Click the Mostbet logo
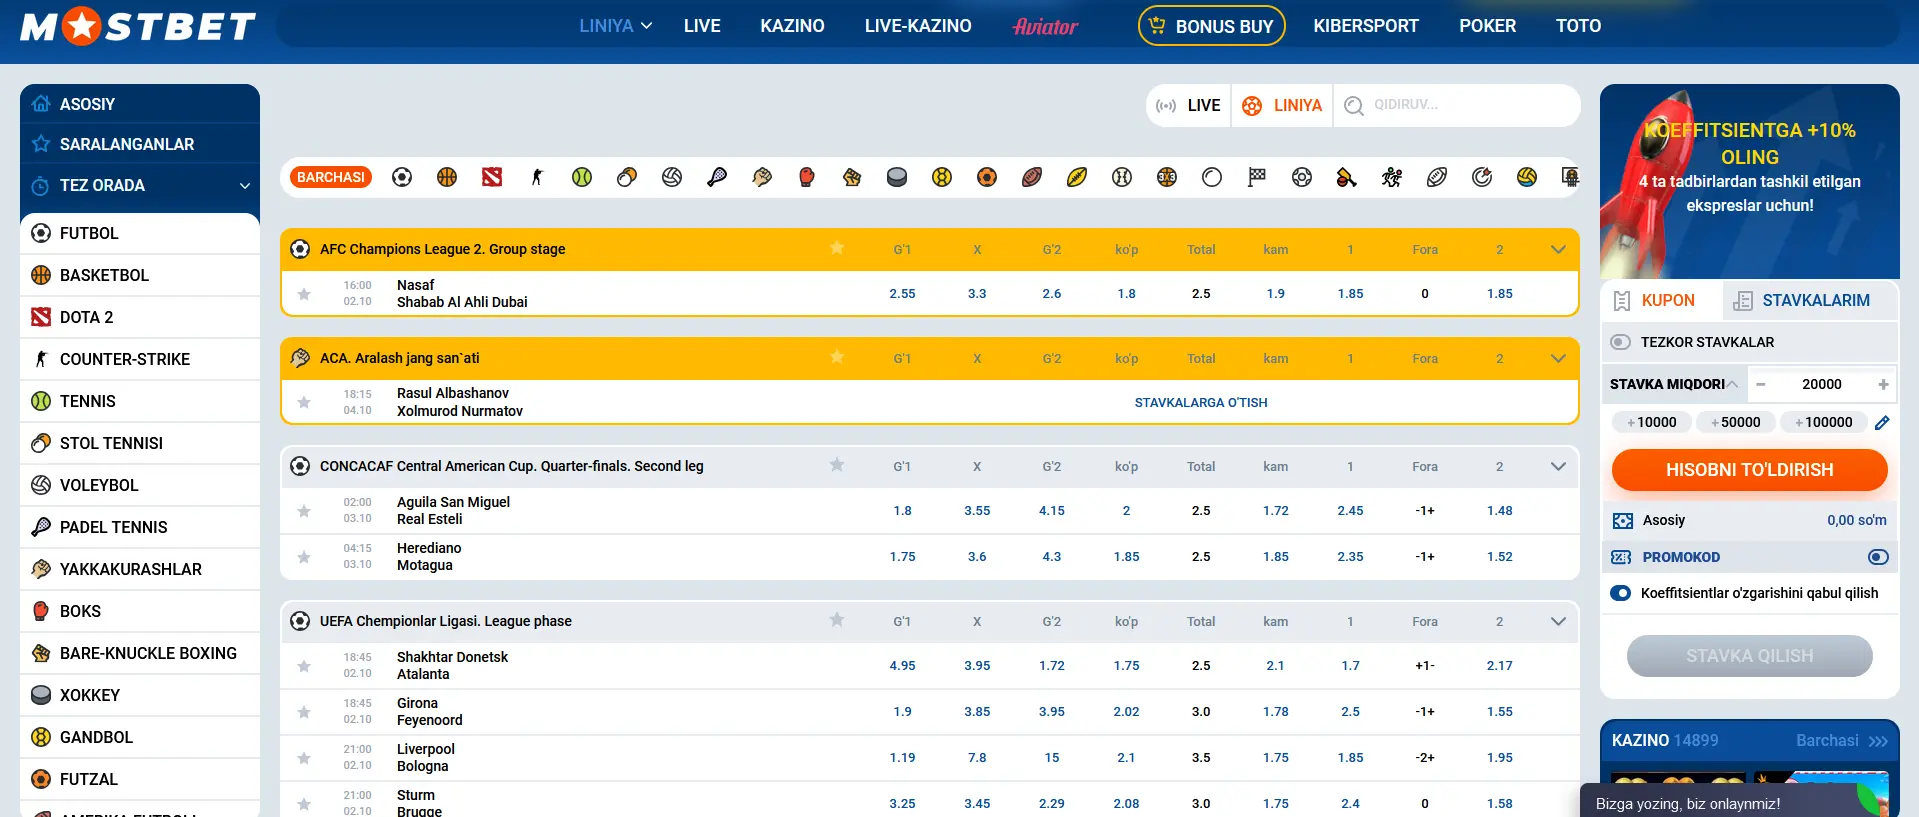This screenshot has width=1919, height=817. (x=138, y=26)
